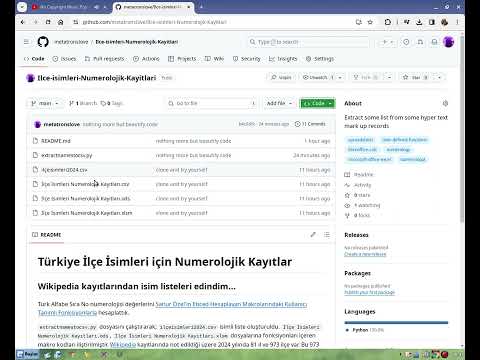Click Publish your first package link
Image resolution: width=480 pixels, height=360 pixels.
369,292
